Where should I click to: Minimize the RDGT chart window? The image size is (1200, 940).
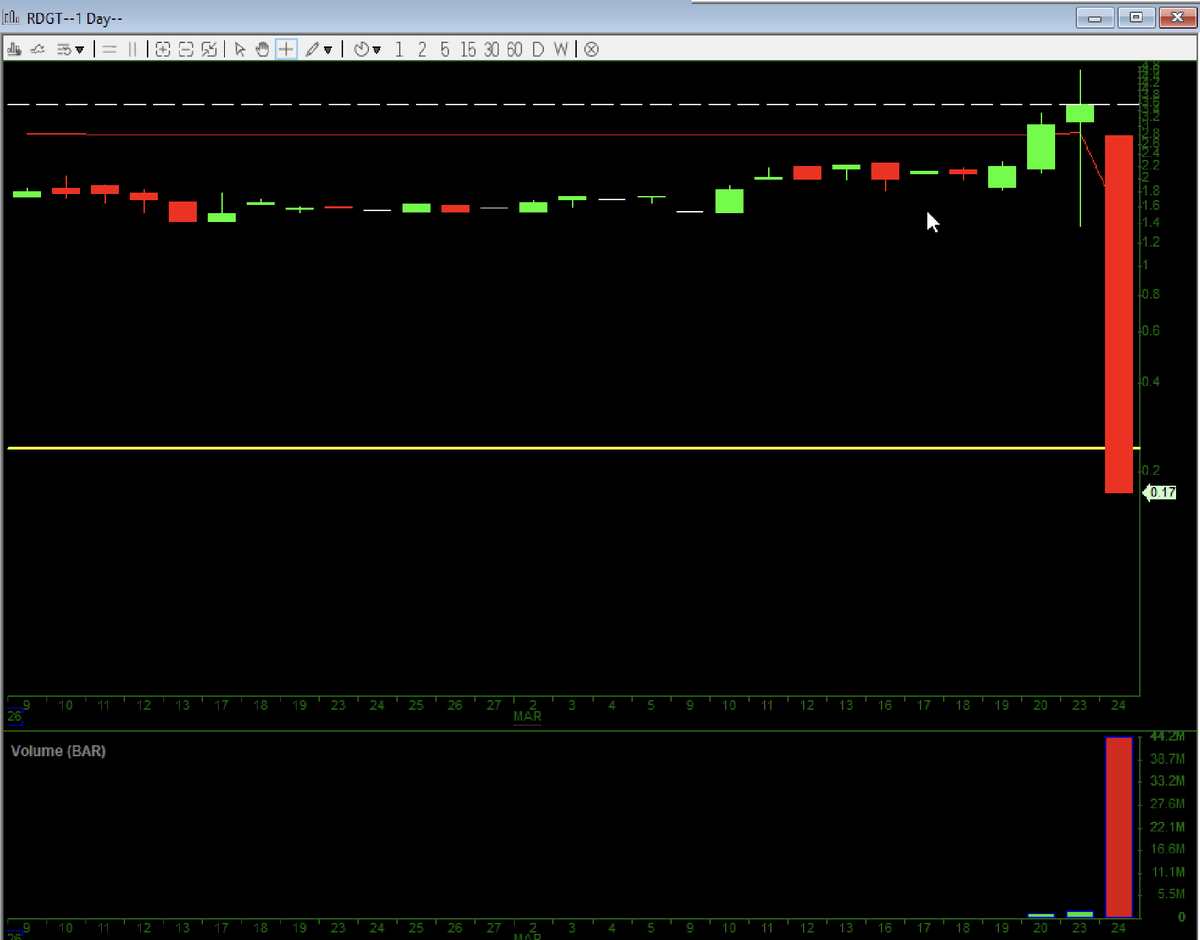coord(1097,17)
